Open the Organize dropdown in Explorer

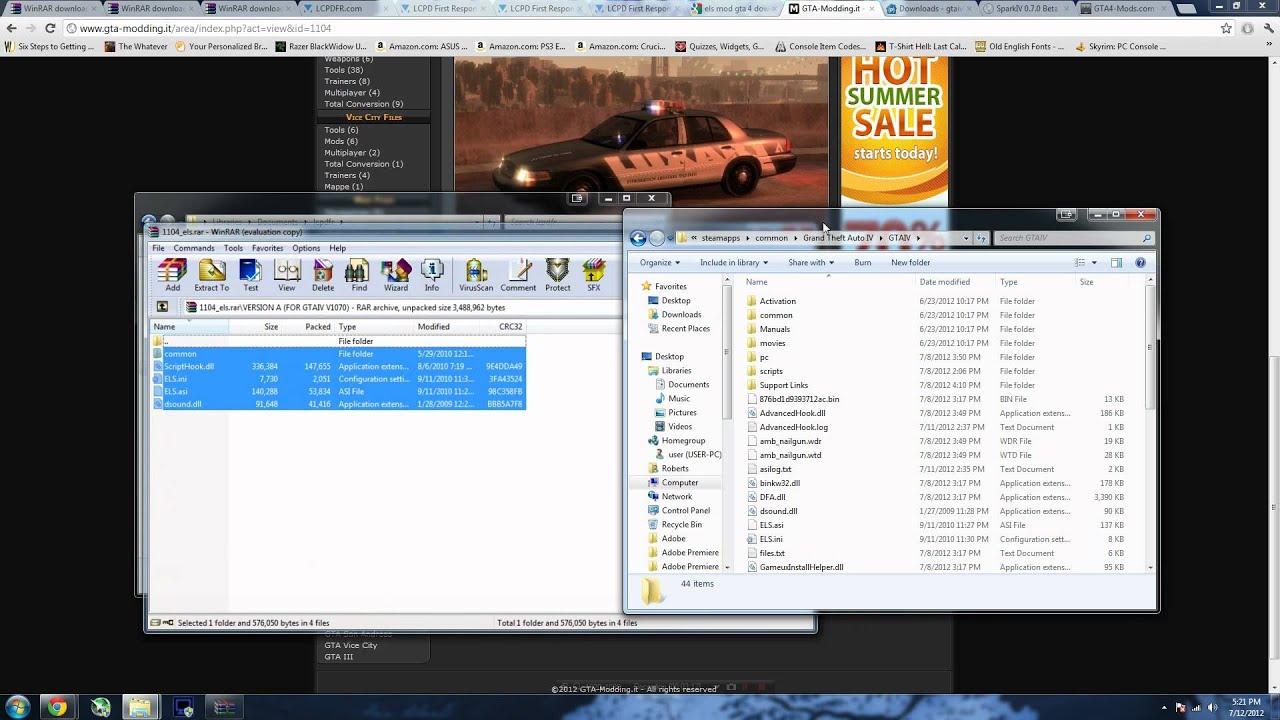(x=659, y=263)
